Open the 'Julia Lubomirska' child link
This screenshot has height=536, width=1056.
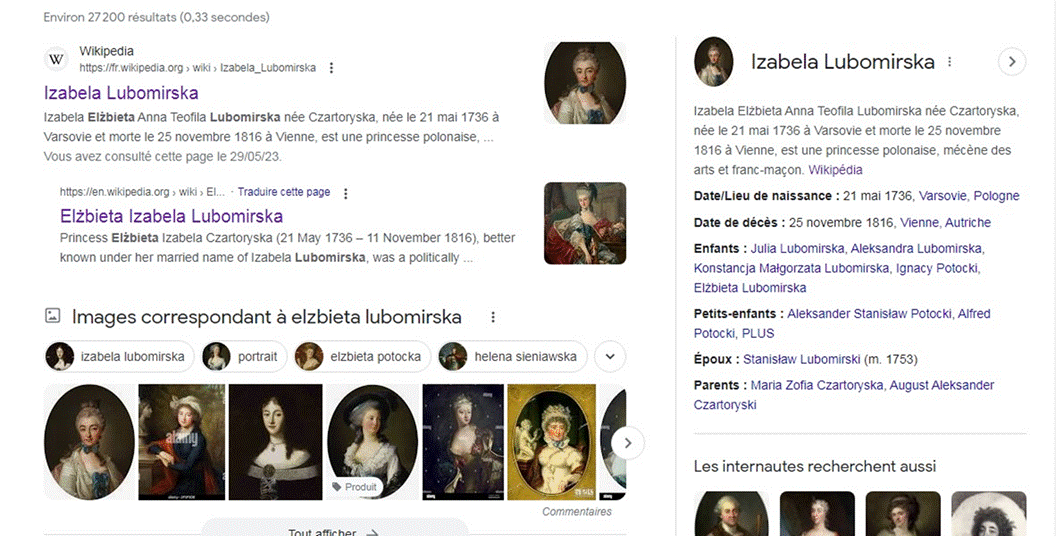[797, 248]
